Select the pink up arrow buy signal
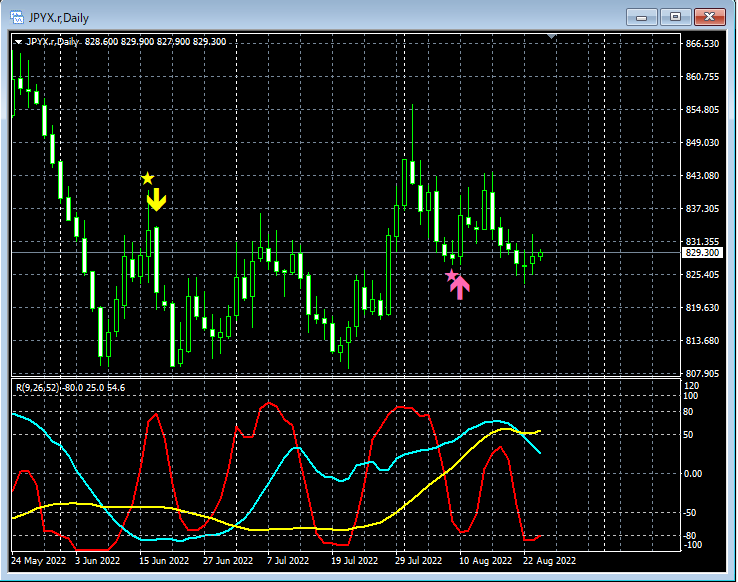 [x=460, y=287]
